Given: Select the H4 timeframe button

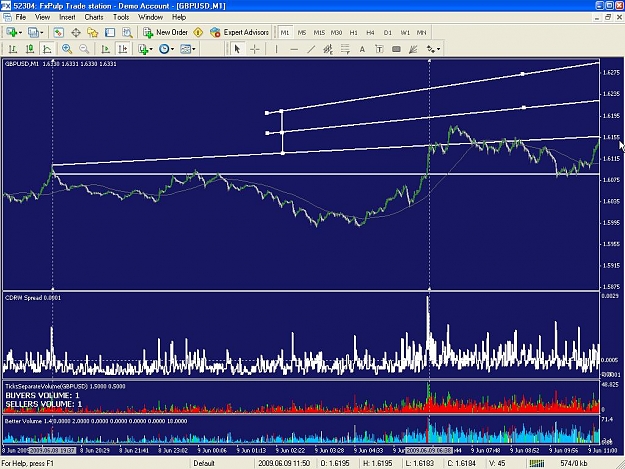Looking at the screenshot, I should coord(370,33).
